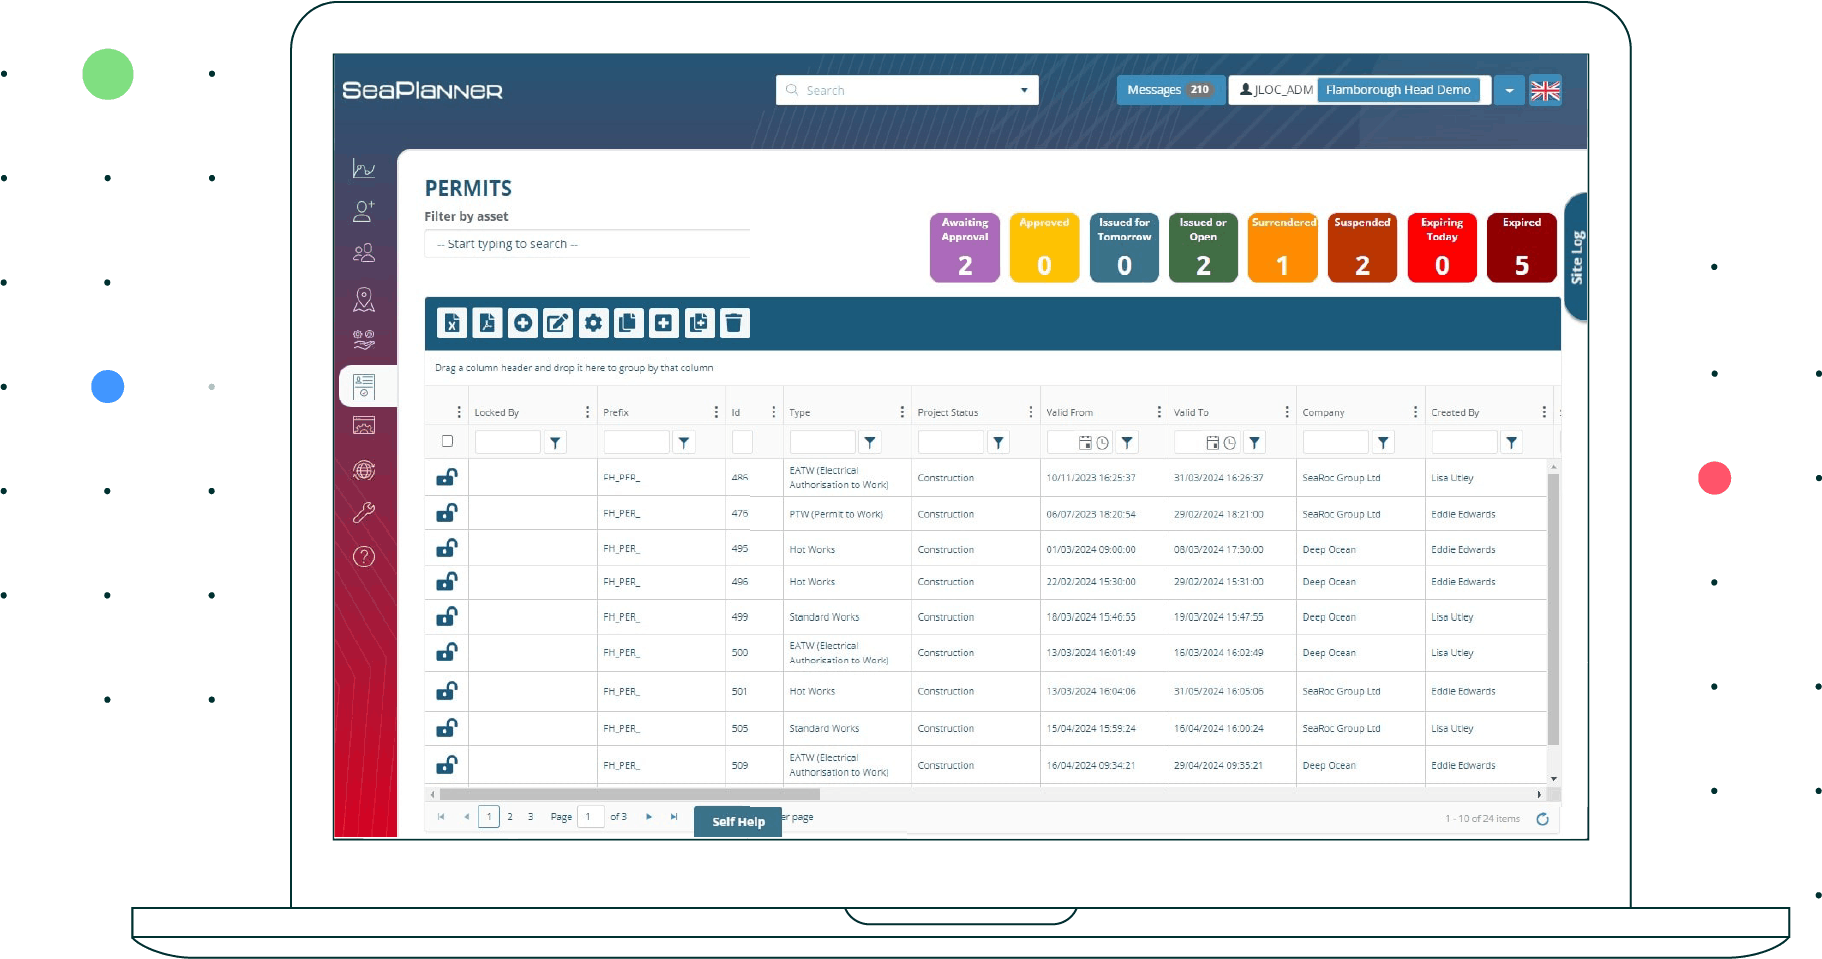The width and height of the screenshot is (1822, 959).
Task: Click the trash can delete icon
Action: point(734,323)
